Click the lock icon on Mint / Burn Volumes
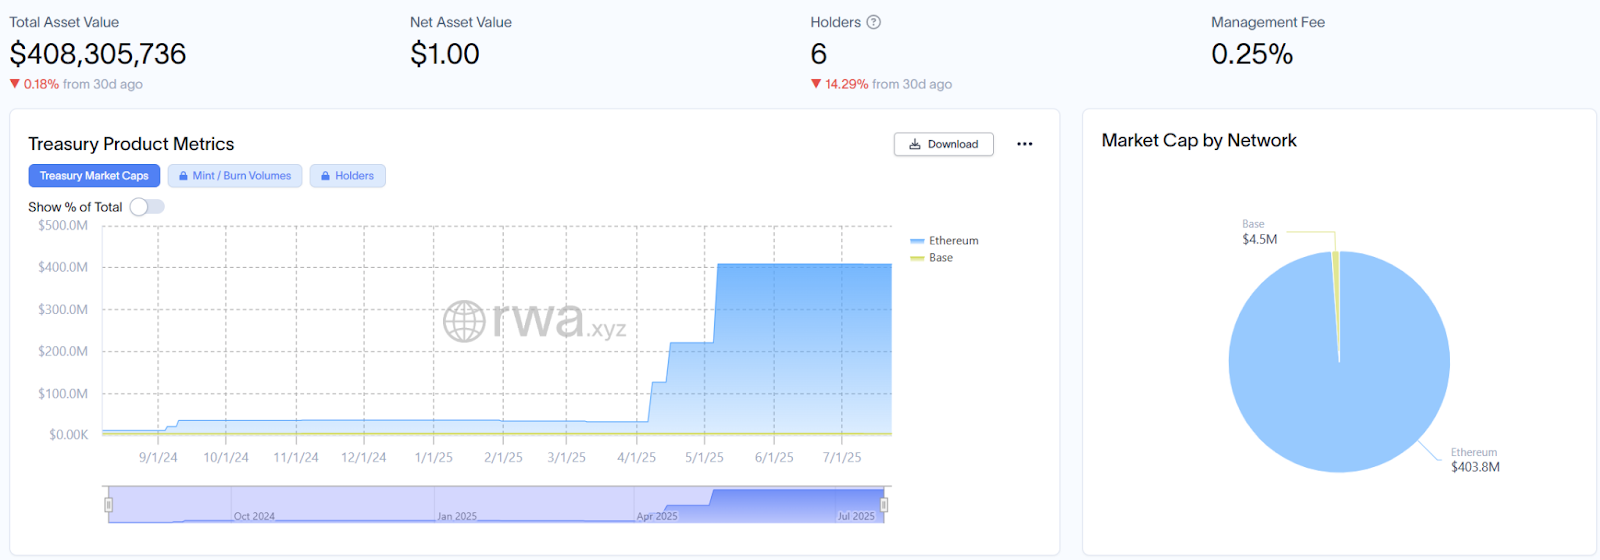 [183, 176]
